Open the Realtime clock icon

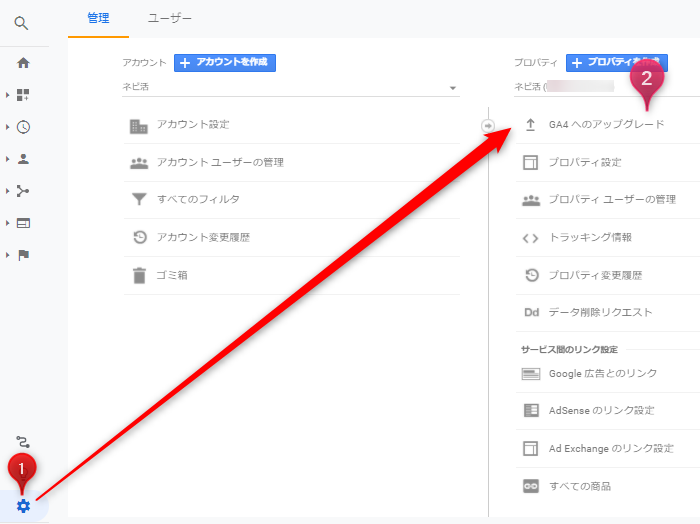coord(23,127)
